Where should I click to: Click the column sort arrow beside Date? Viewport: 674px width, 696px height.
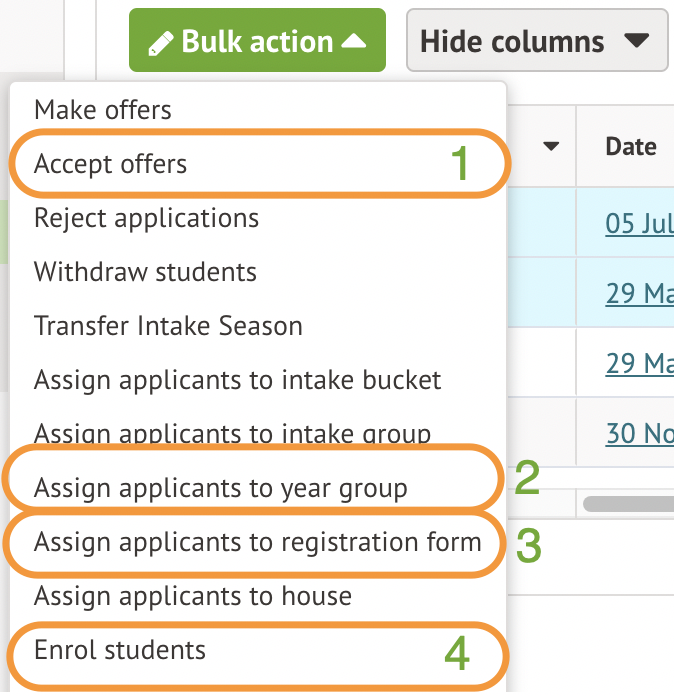pos(551,147)
